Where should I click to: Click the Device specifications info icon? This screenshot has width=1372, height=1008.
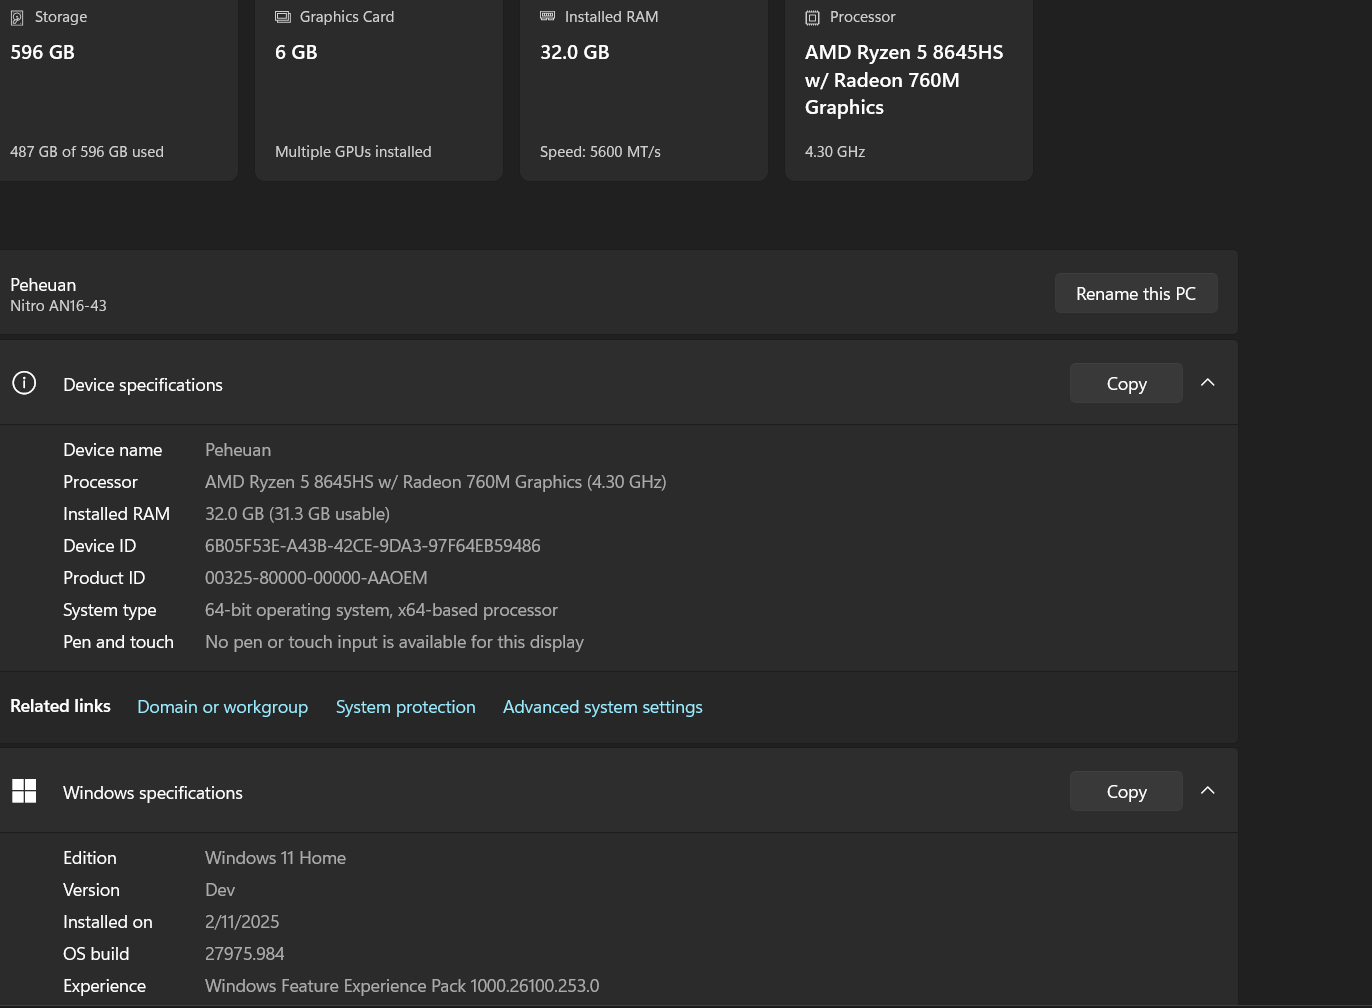(x=24, y=383)
